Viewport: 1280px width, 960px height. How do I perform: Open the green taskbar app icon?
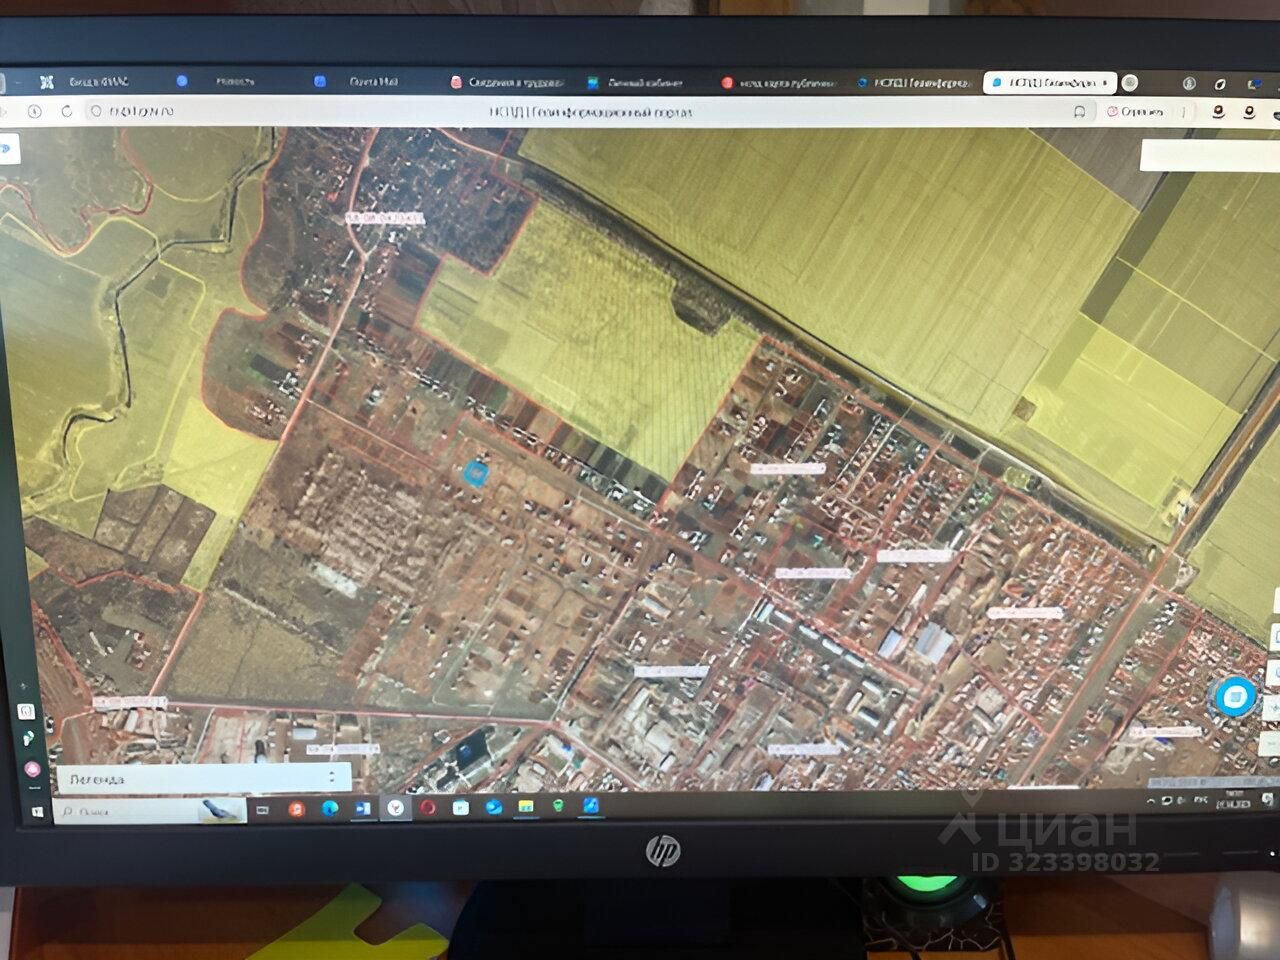point(559,806)
